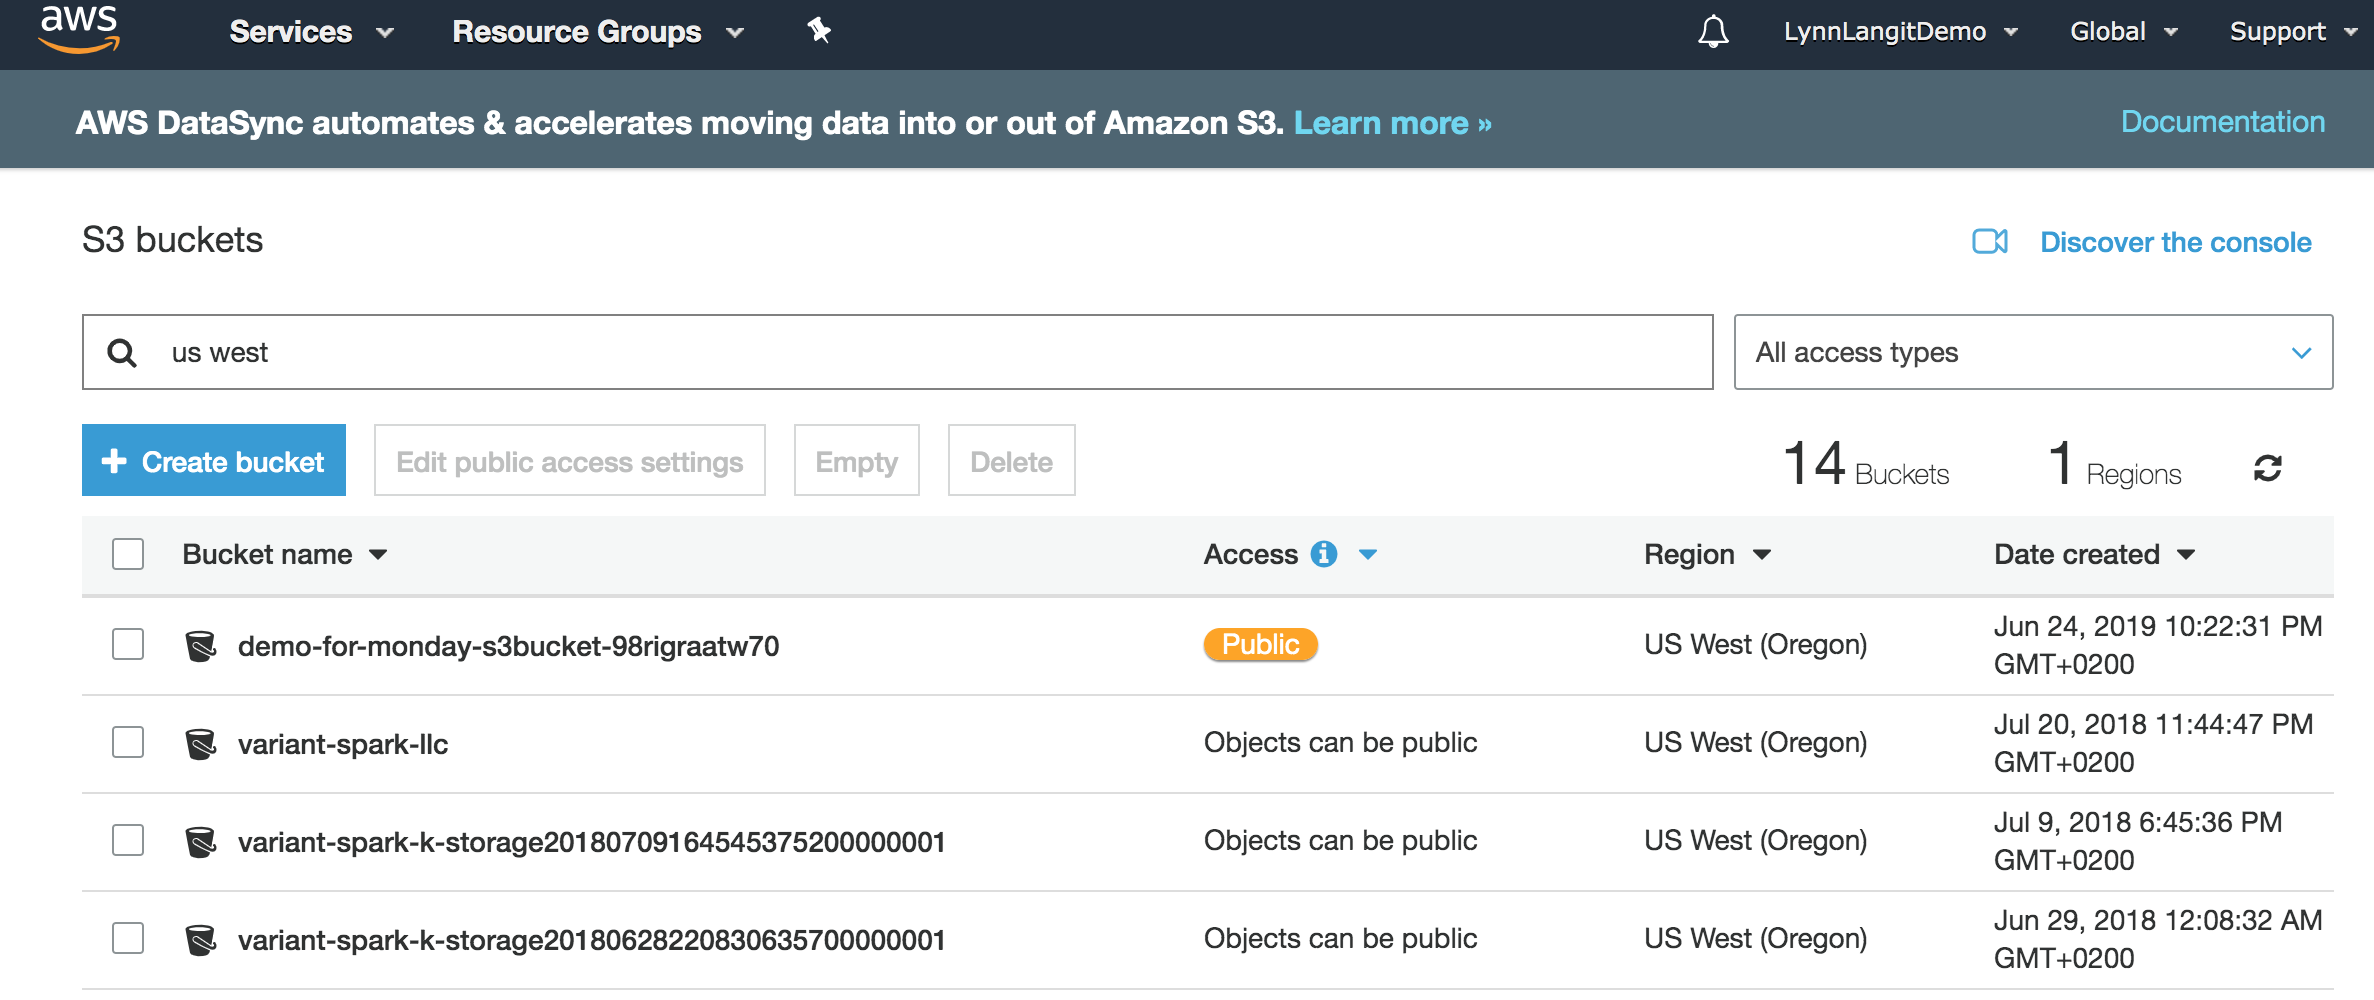This screenshot has height=1000, width=2374.
Task: Click the info icon next to Access
Action: [1324, 554]
